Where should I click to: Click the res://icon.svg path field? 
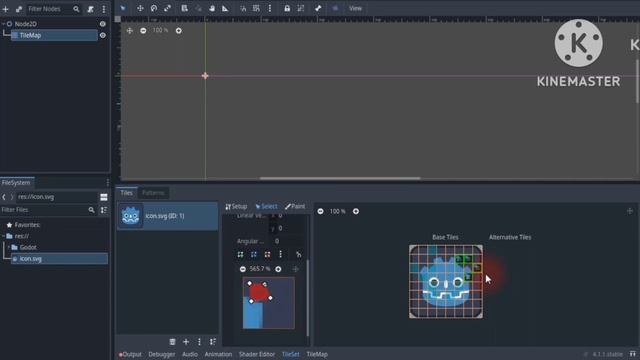point(57,197)
